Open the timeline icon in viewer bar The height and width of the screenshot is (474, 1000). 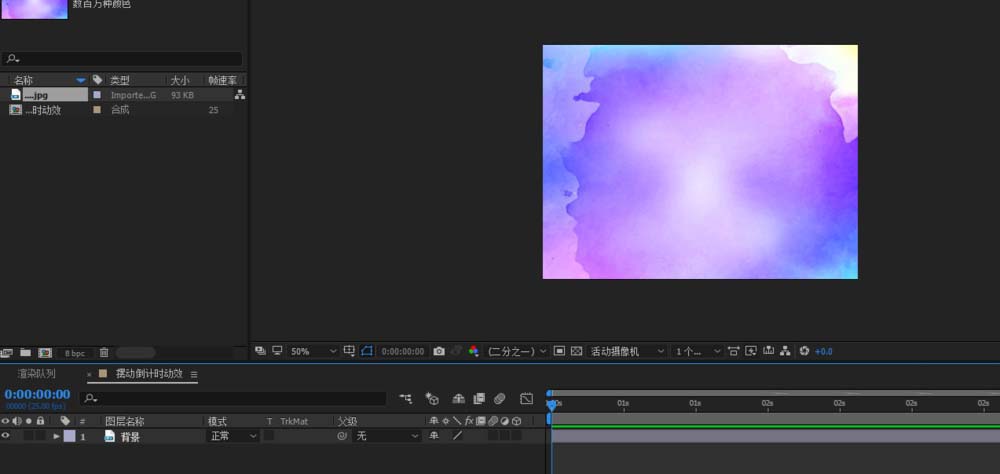tap(768, 351)
